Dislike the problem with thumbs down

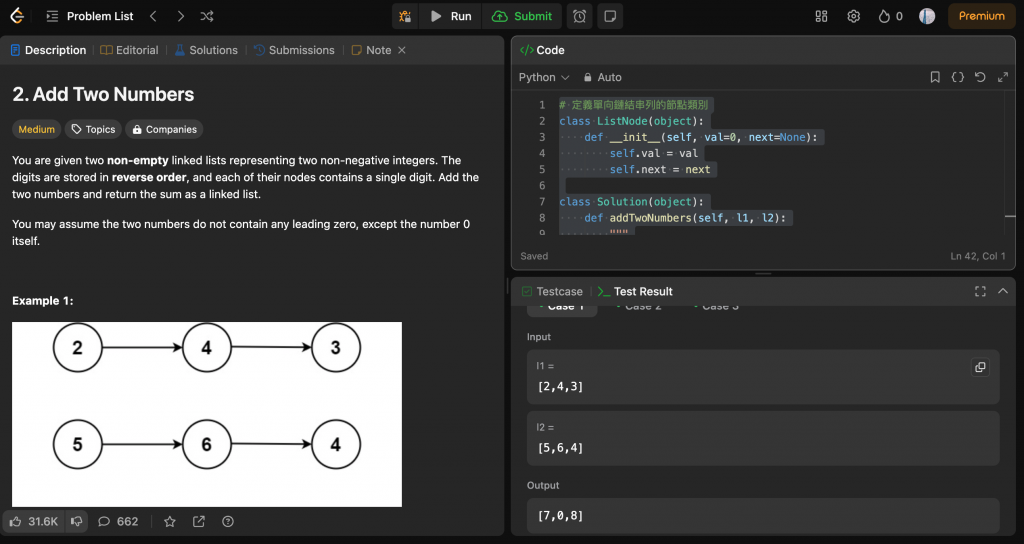(77, 521)
